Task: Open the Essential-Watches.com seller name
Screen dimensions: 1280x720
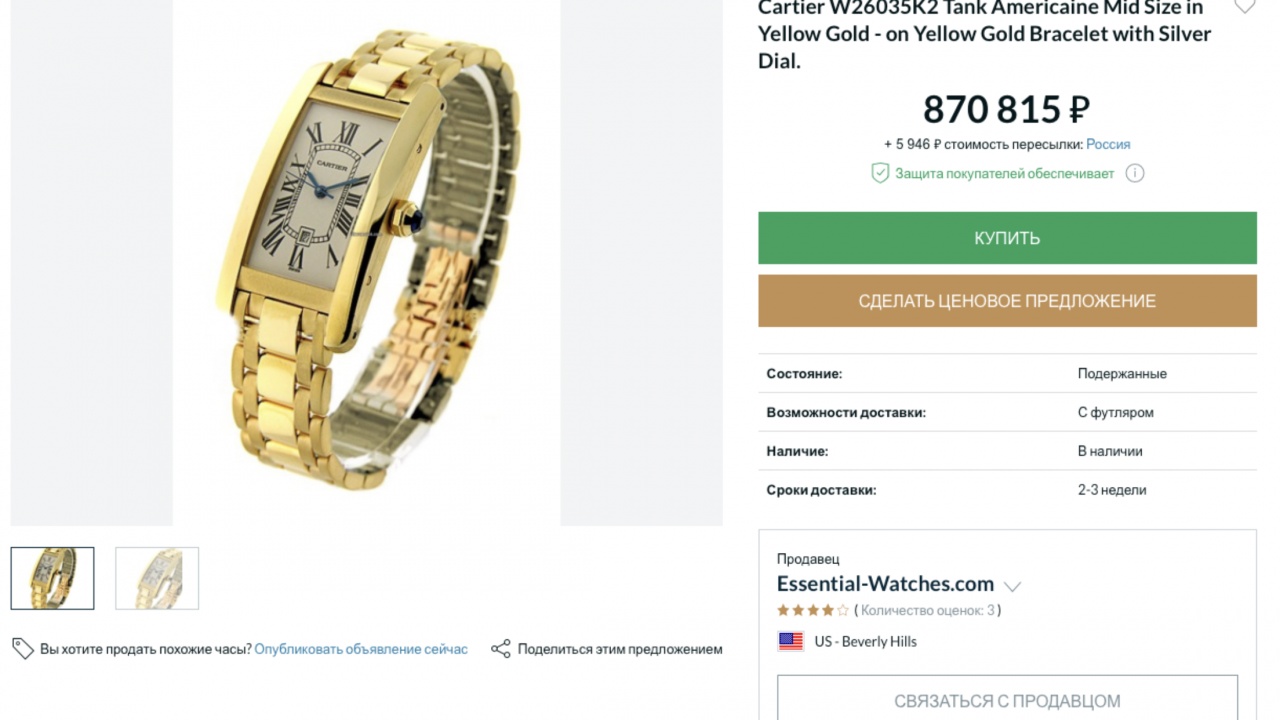Action: point(885,584)
